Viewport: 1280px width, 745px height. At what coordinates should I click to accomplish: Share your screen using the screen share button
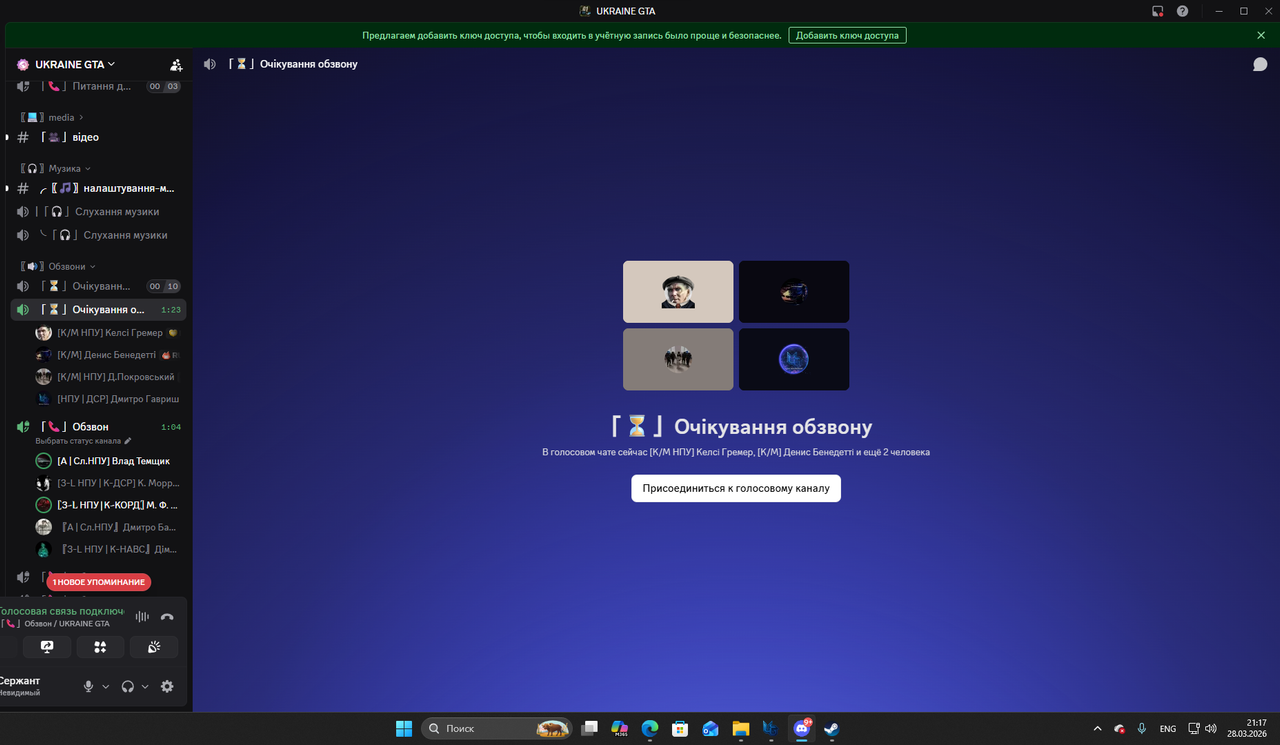pyautogui.click(x=47, y=647)
